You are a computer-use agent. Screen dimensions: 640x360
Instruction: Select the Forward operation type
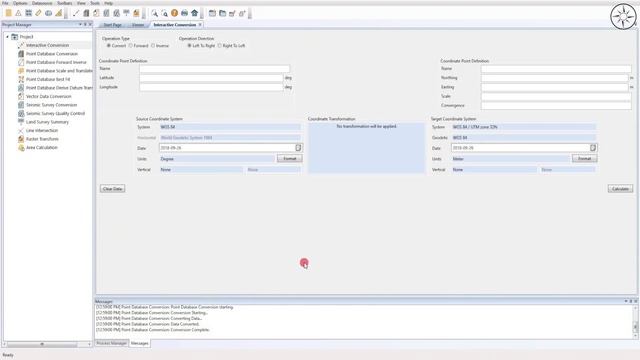click(131, 46)
